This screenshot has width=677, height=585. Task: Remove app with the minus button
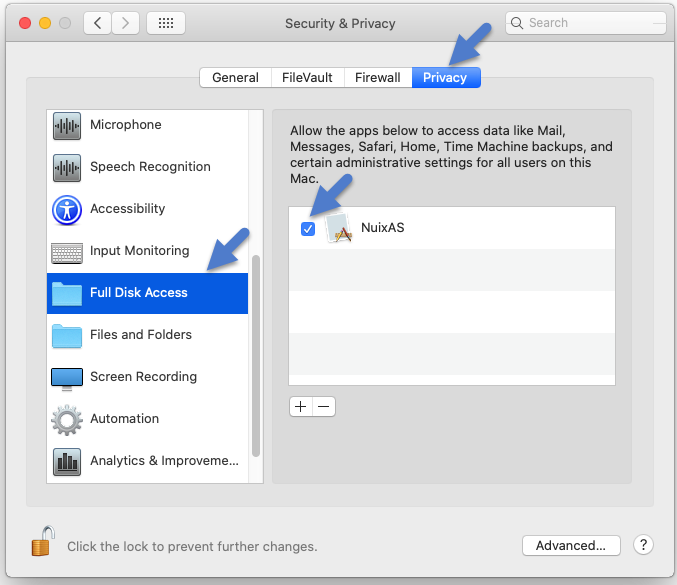click(323, 406)
